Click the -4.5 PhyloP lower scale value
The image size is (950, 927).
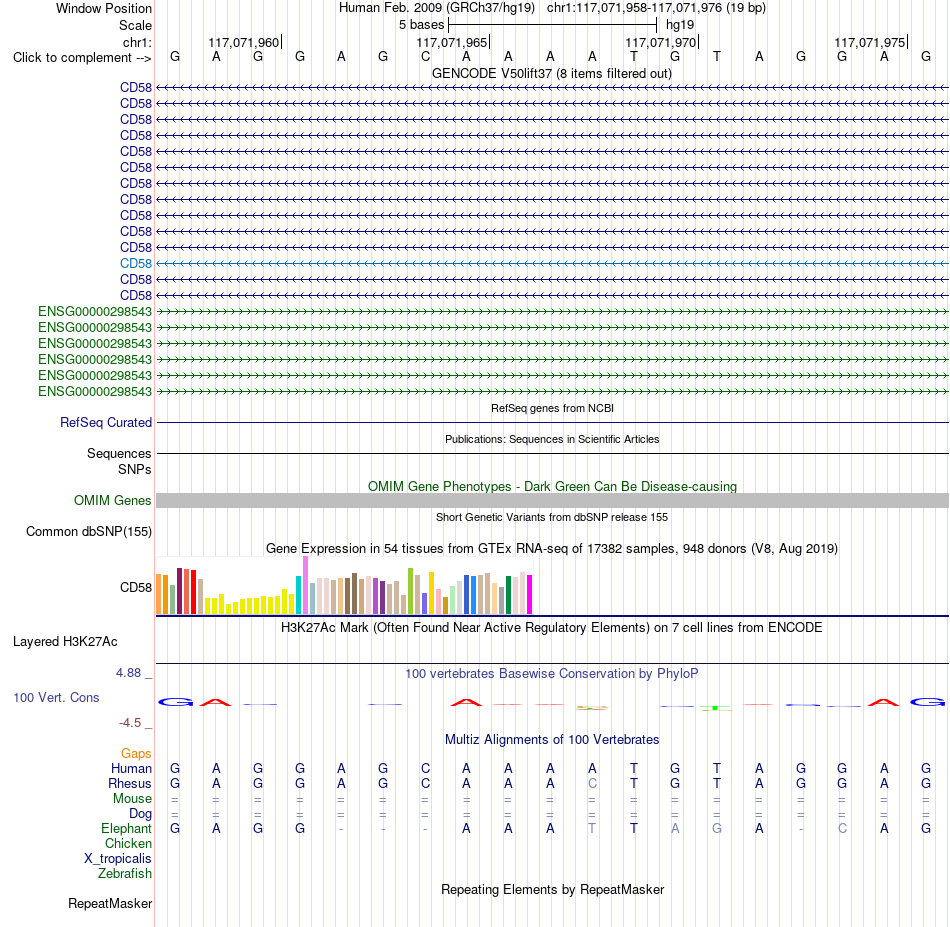pos(130,723)
